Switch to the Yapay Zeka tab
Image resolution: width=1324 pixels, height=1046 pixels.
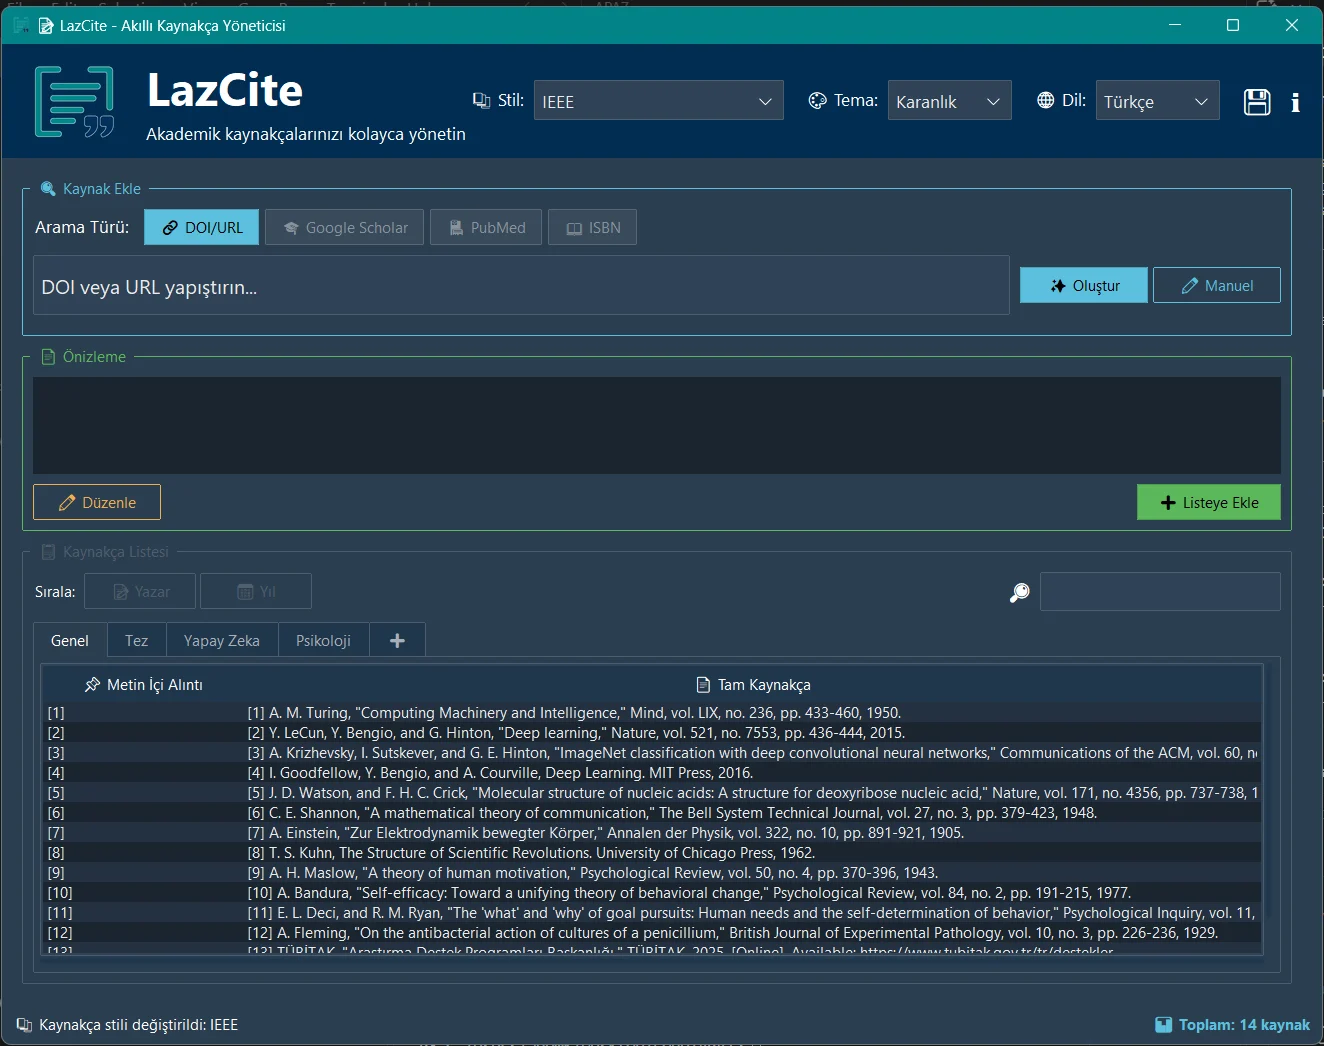click(x=221, y=640)
